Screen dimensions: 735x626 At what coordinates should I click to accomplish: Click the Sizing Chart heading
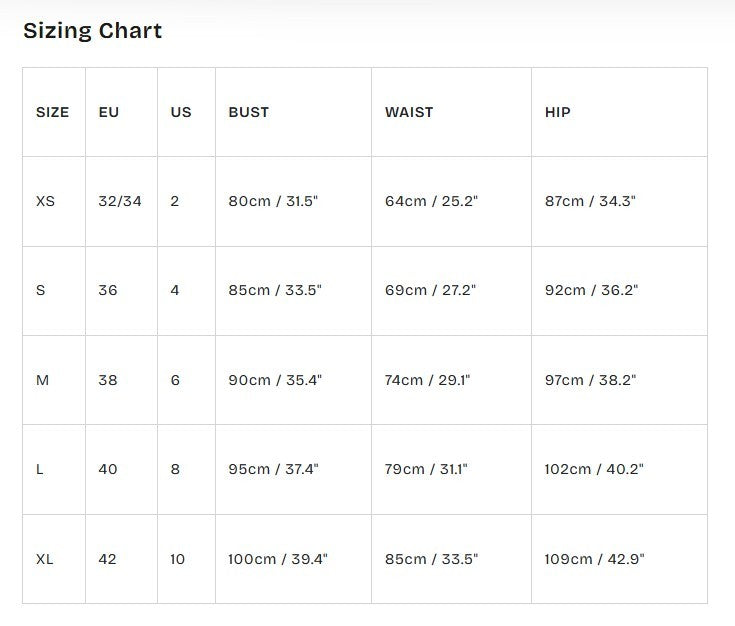pyautogui.click(x=92, y=31)
